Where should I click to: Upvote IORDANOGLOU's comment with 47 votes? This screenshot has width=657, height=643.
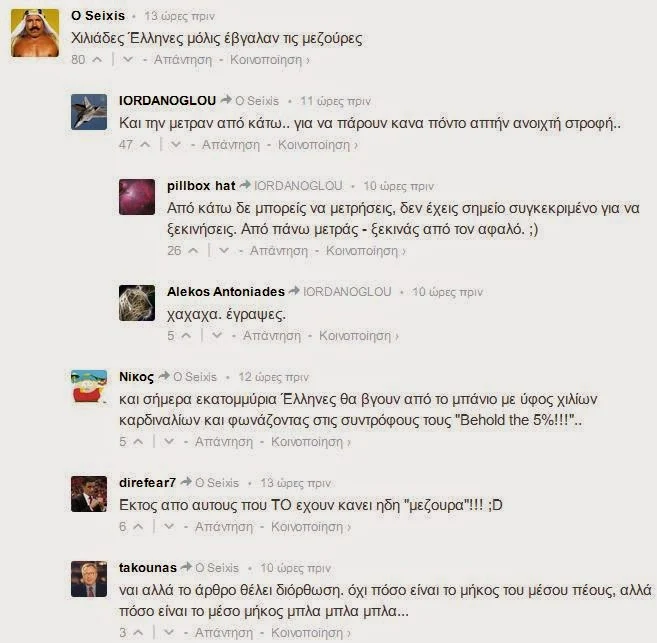coord(145,145)
